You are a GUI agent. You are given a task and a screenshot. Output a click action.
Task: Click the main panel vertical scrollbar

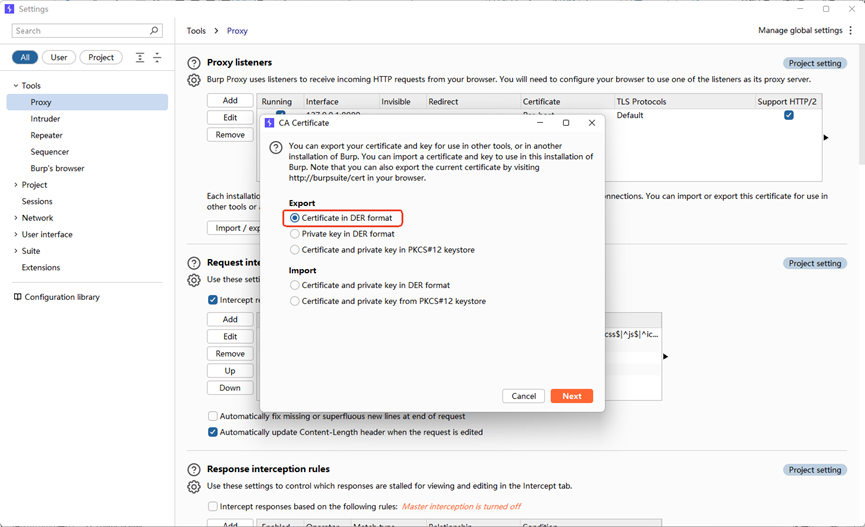point(862,105)
